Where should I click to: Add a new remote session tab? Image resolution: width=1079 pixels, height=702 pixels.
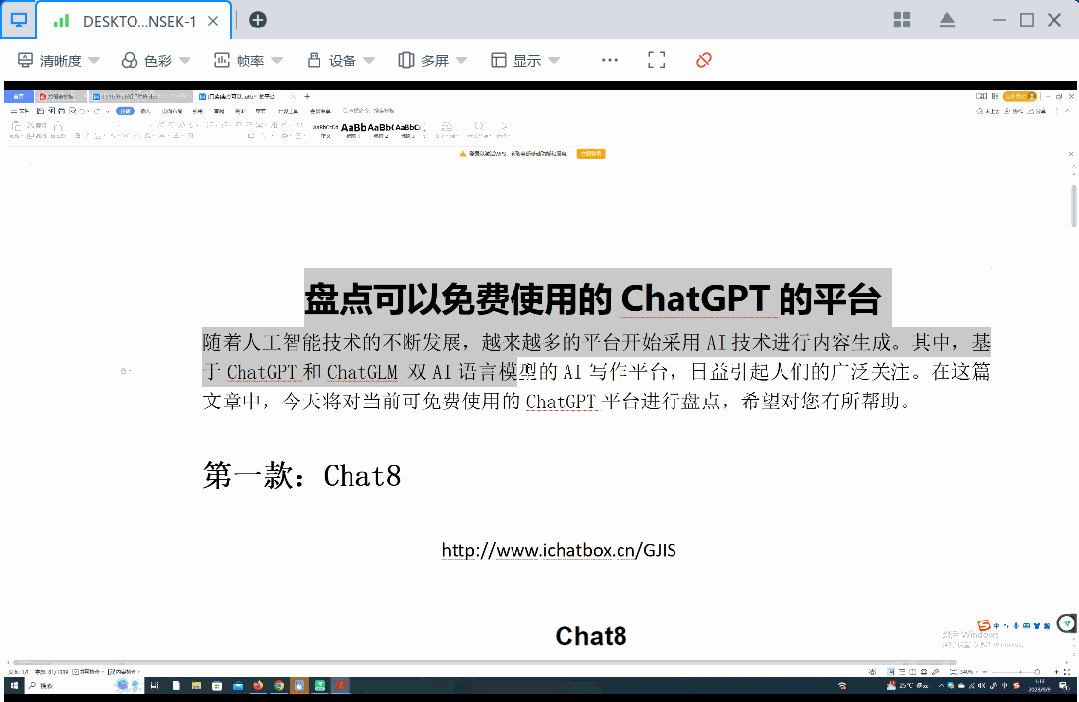click(258, 20)
